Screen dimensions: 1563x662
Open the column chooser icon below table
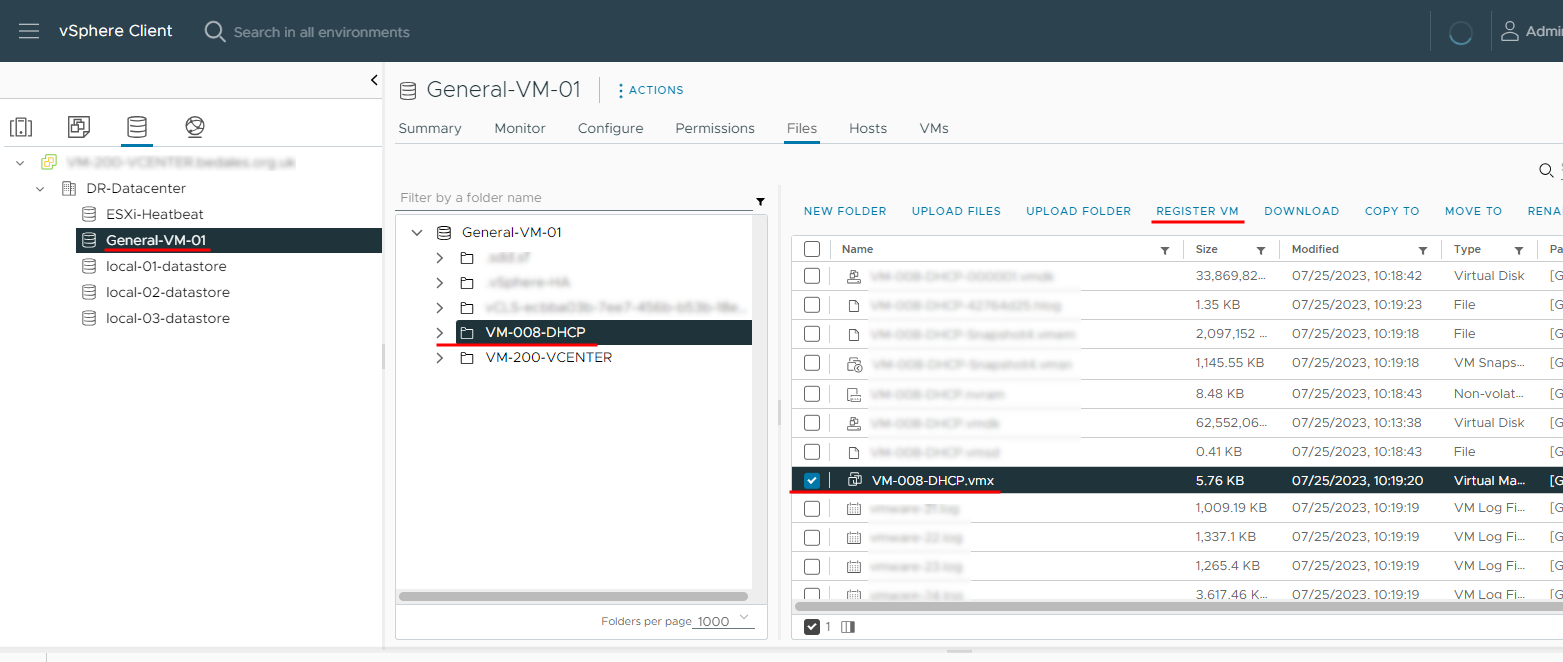click(848, 627)
